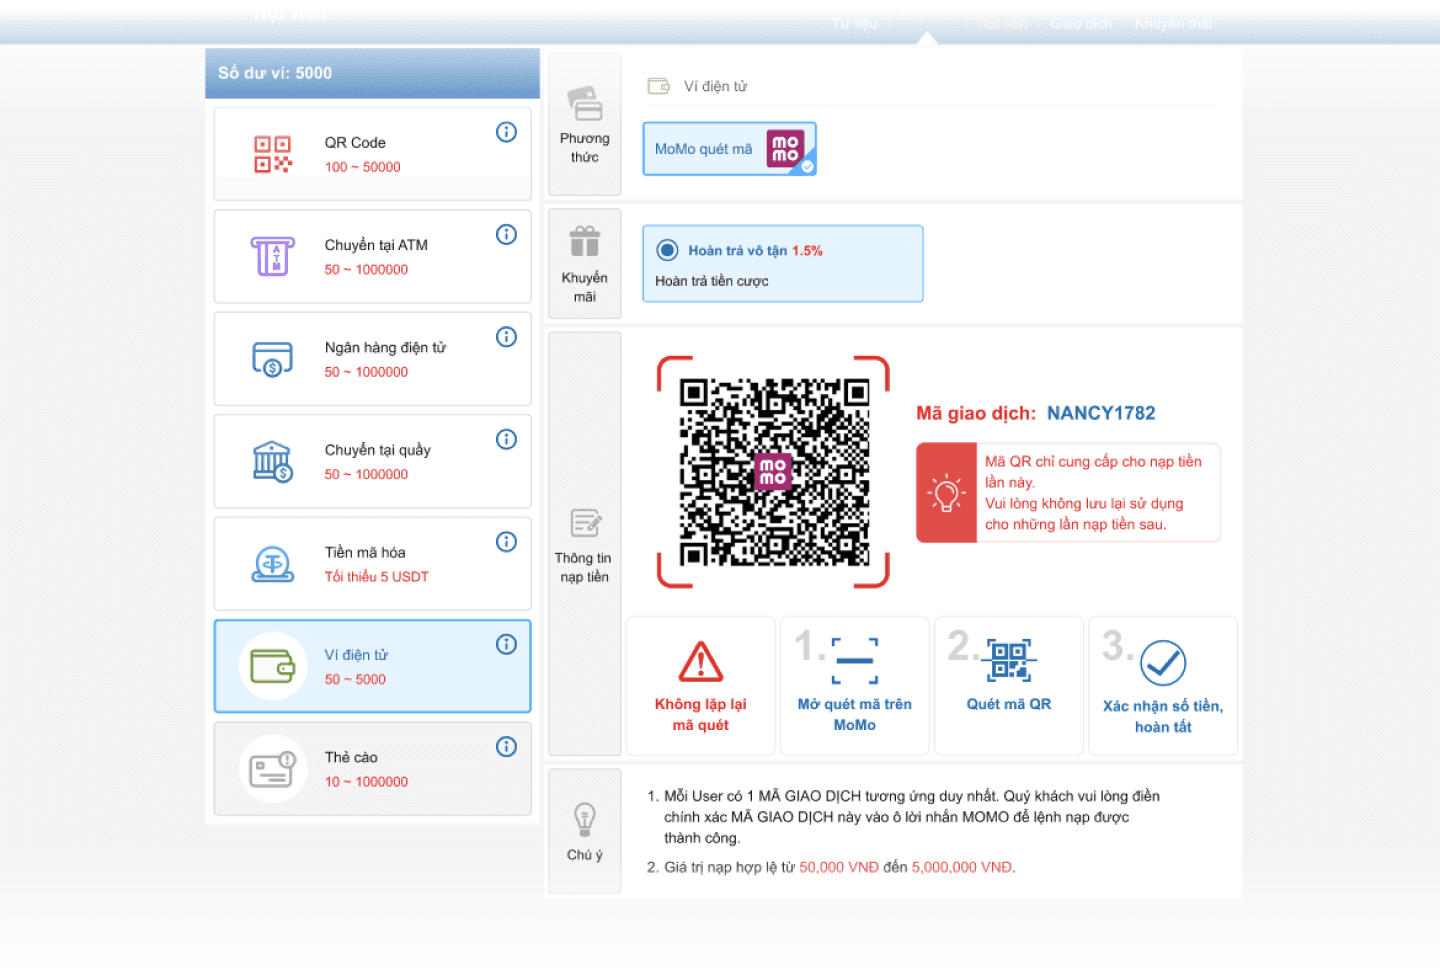Click 50,000 VNĐ minimum amount text

[x=839, y=867]
